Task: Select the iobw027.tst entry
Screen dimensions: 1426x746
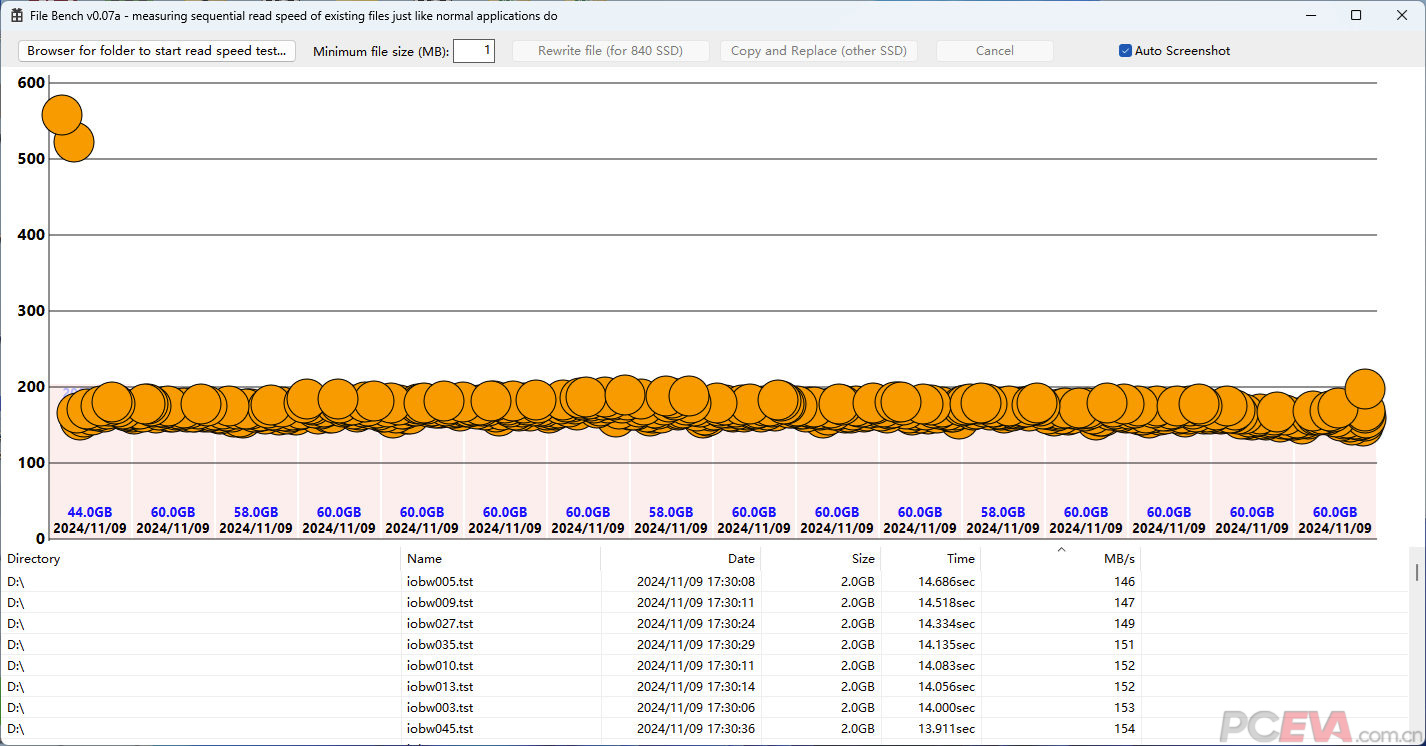Action: coord(440,624)
